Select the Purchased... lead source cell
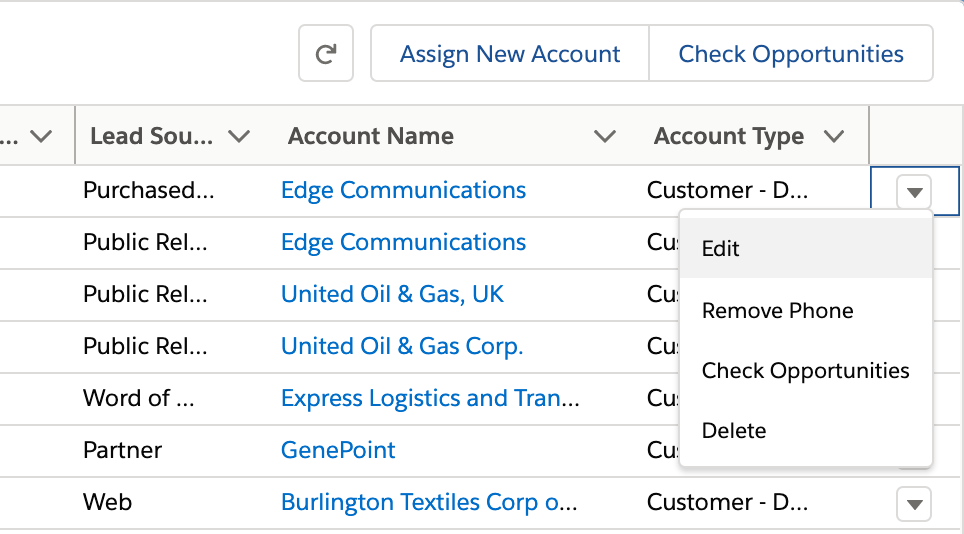The width and height of the screenshot is (964, 534). pos(149,190)
